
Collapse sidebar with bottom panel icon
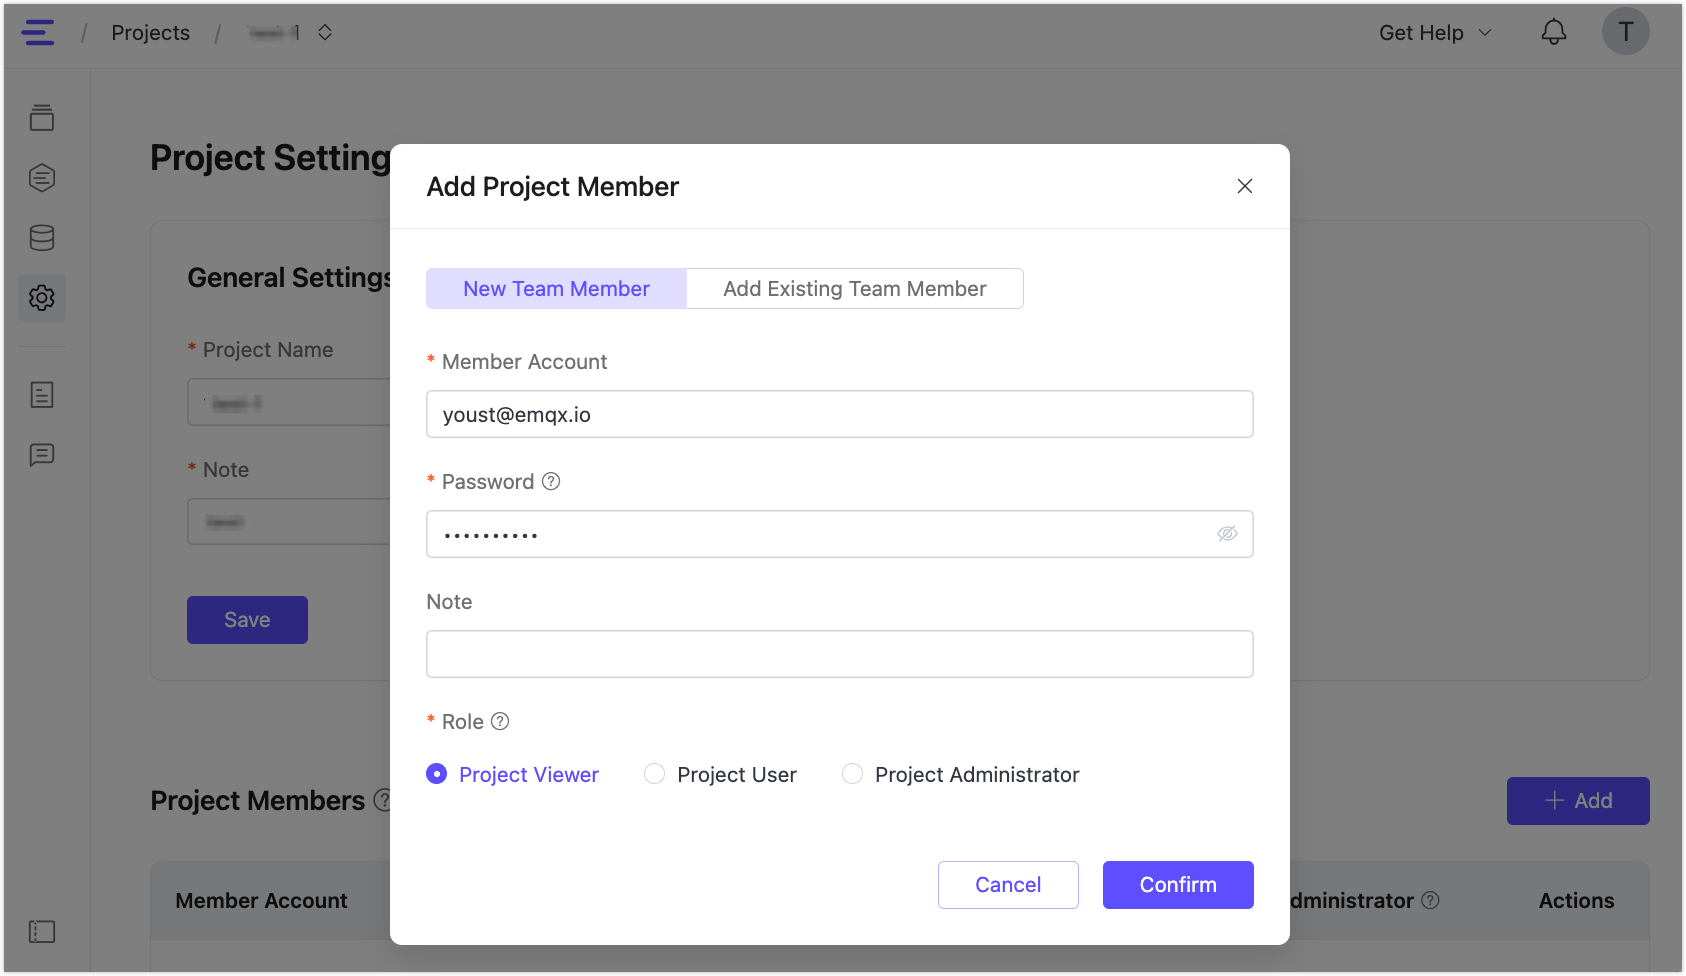[42, 932]
